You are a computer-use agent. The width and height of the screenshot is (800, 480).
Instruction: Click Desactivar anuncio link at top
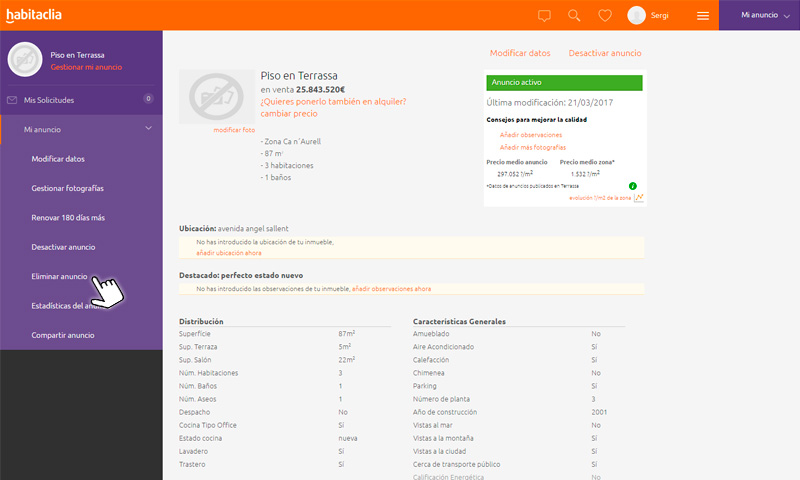(605, 53)
